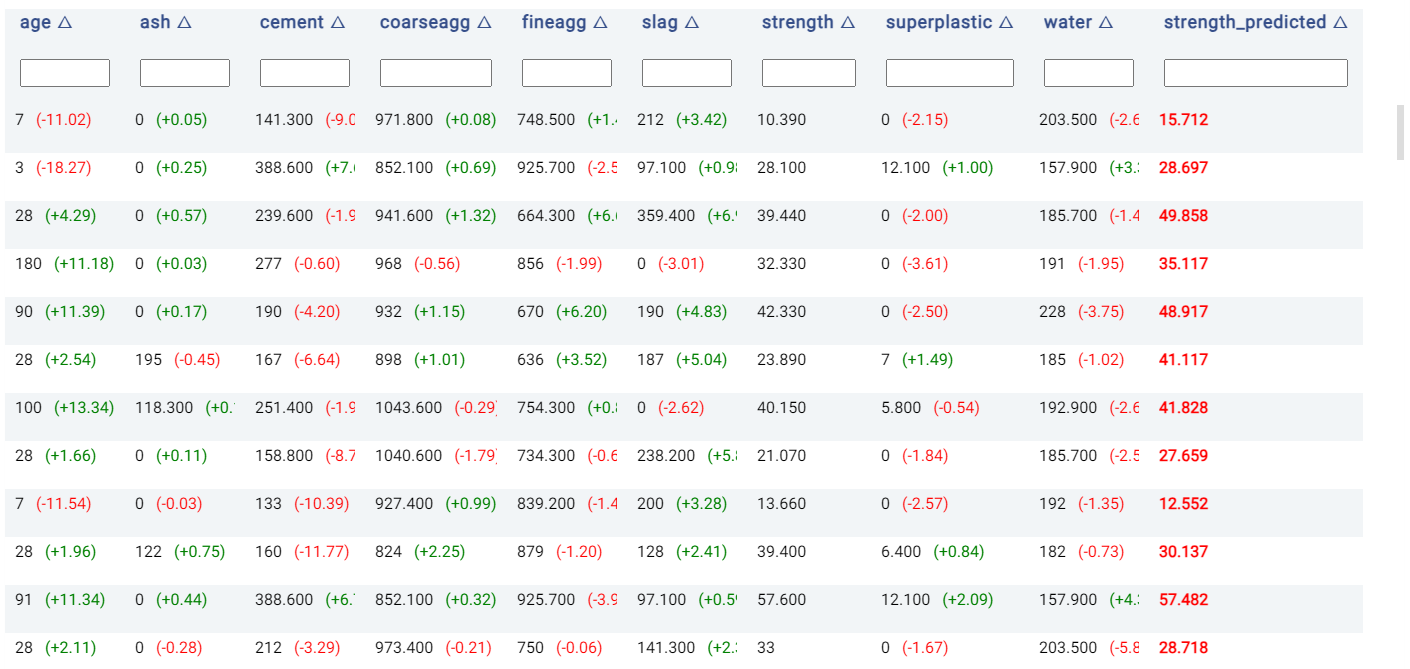Toggle sort on coarseagg column triangle
Screen dimensions: 1410x669
tap(484, 23)
